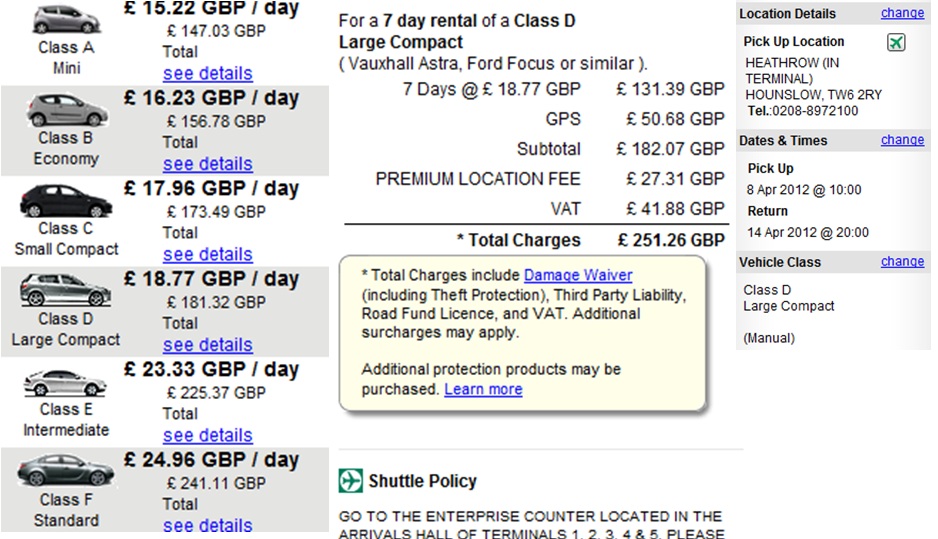Click the Class F Standard car image
Viewport: 938px width, 539px height.
tap(66, 470)
